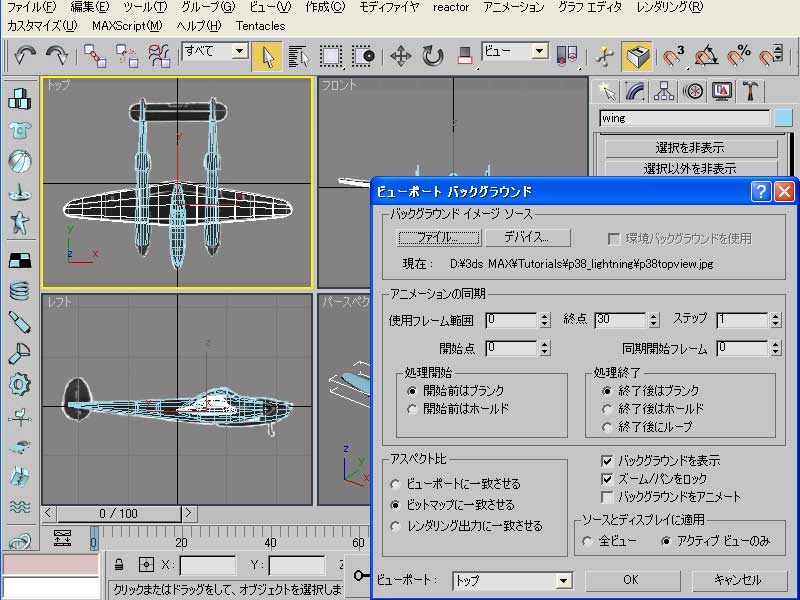800x600 pixels.
Task: Open the ビュー reference coordinate dropdown
Action: 540,51
